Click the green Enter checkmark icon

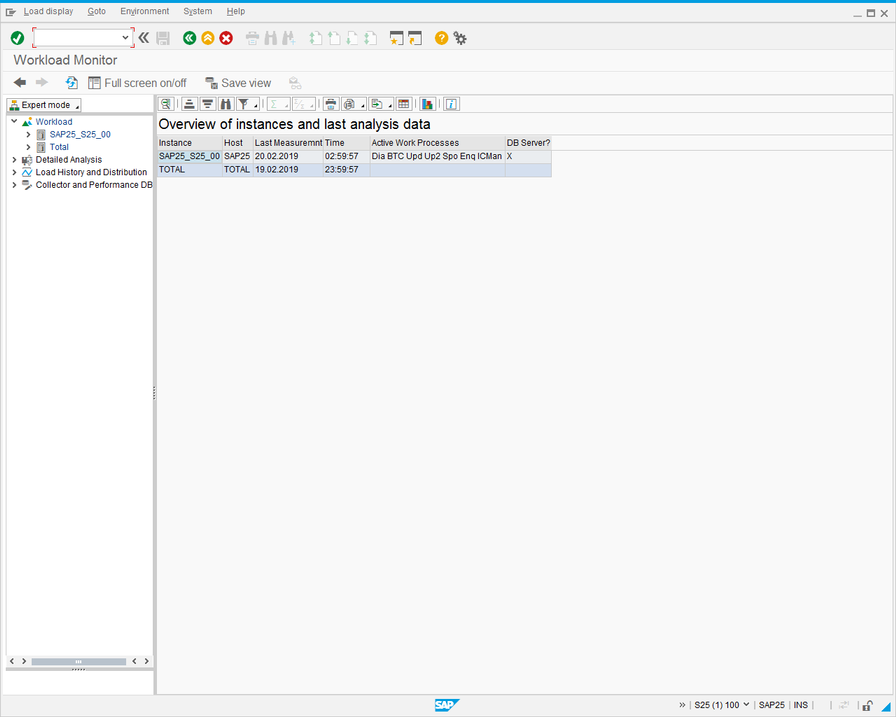coord(17,38)
